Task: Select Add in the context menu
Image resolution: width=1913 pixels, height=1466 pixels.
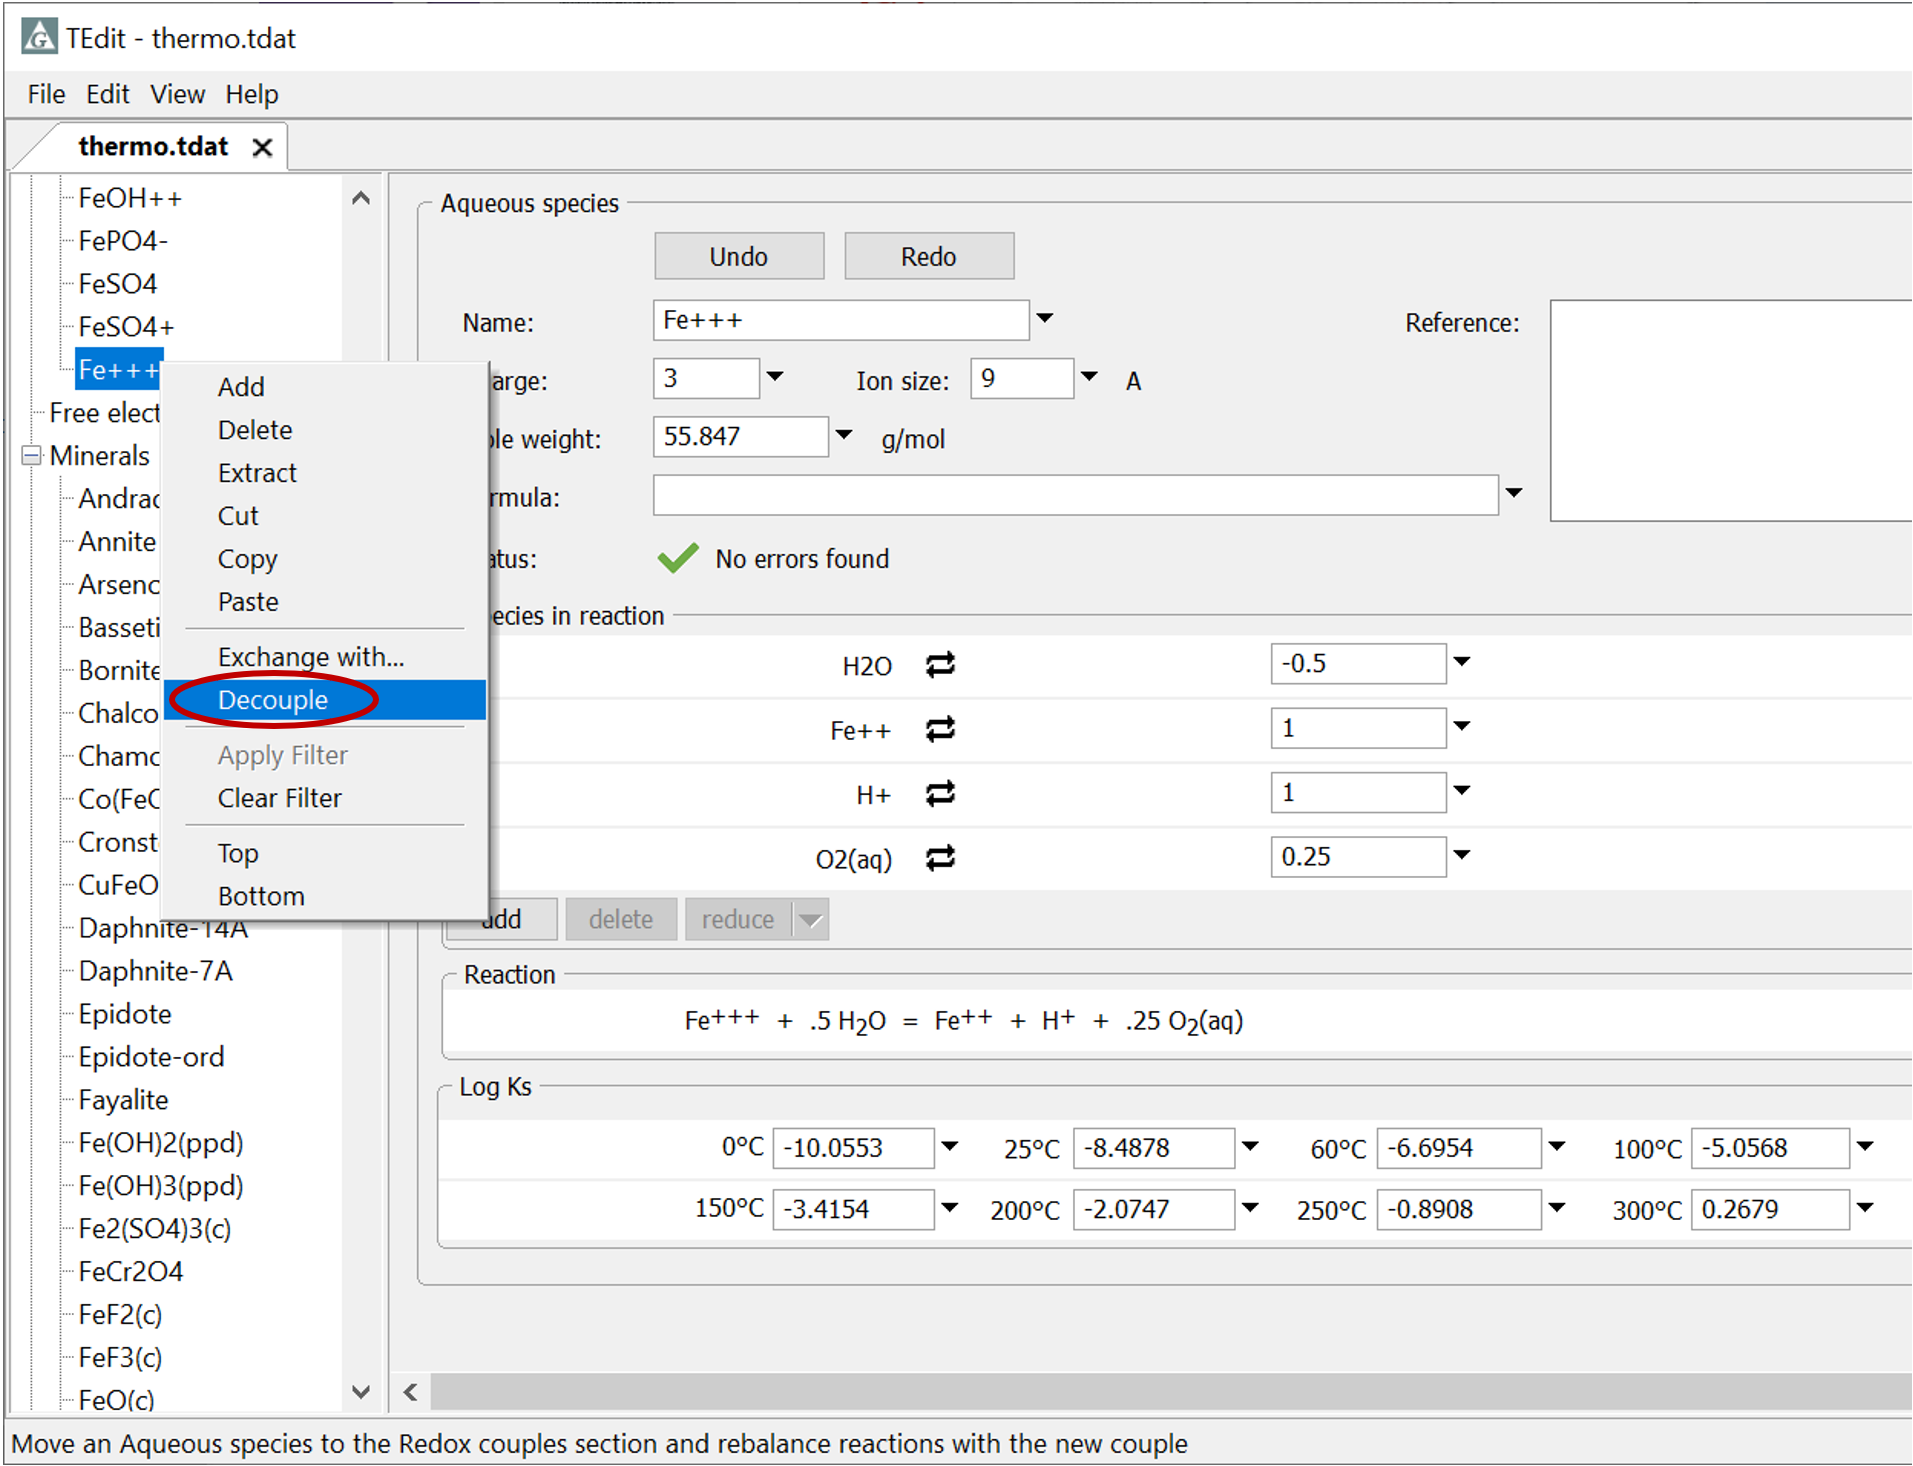Action: (x=326, y=387)
